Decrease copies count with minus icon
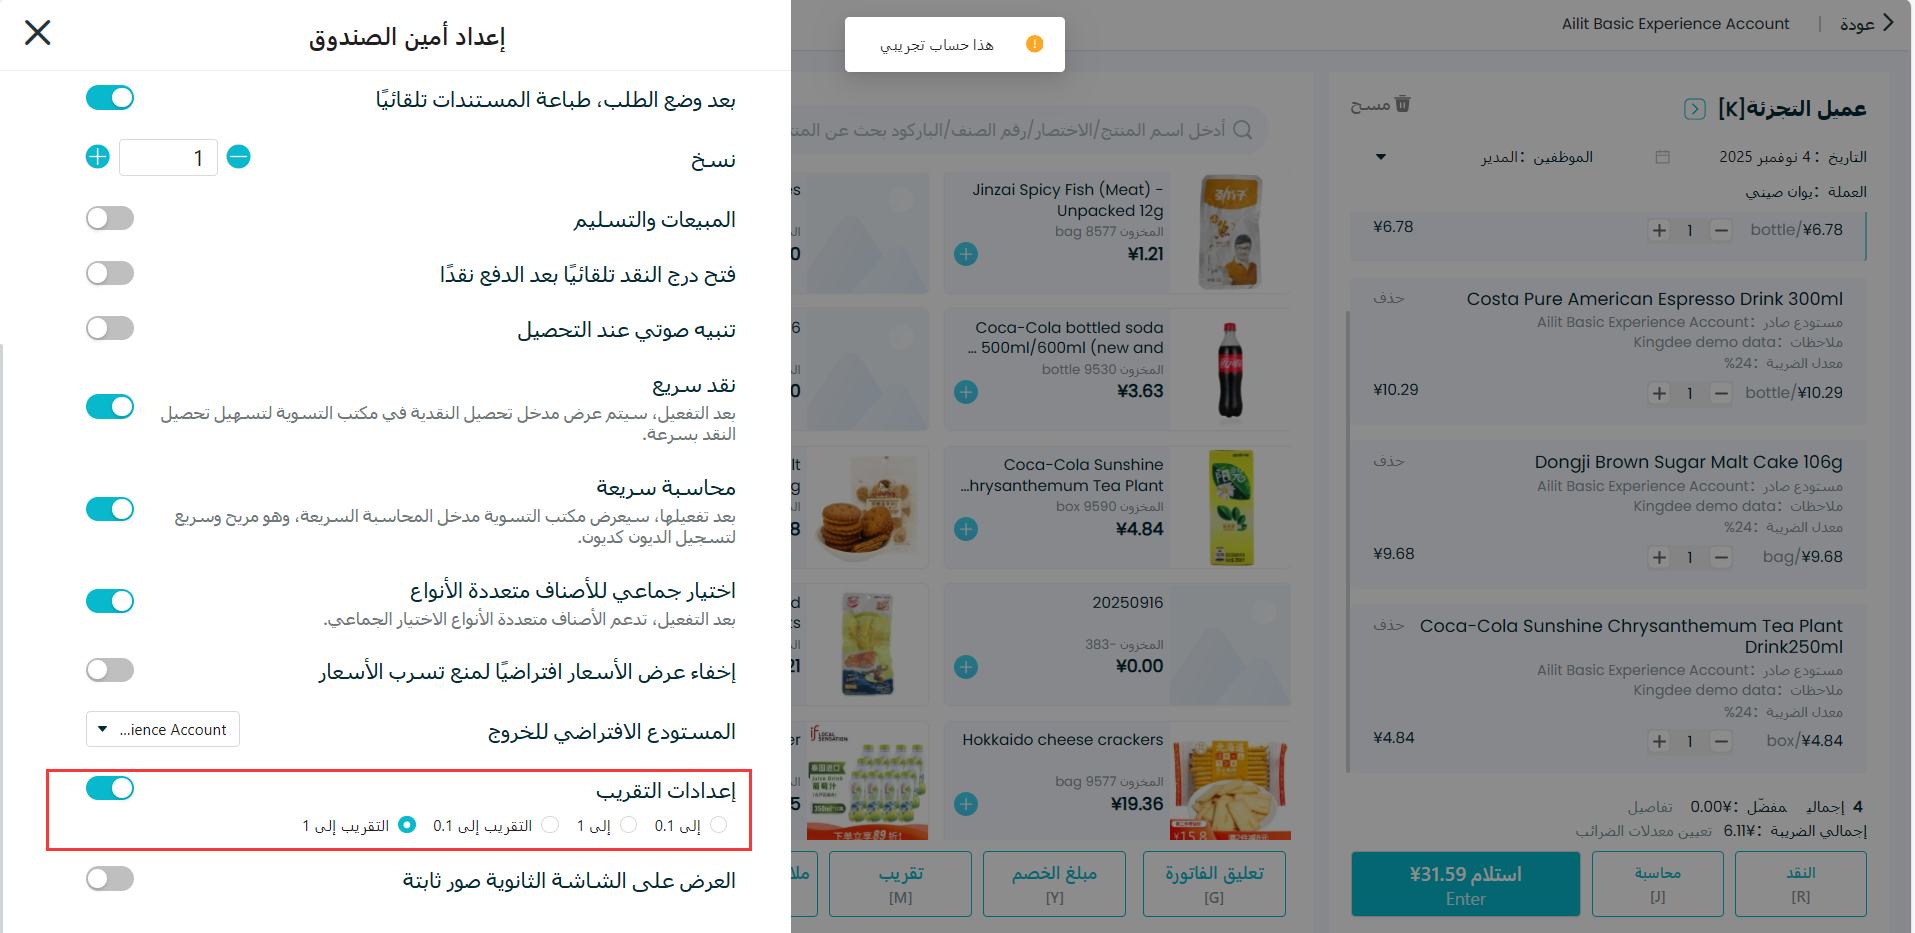Viewport: 1915px width, 933px height. click(238, 157)
